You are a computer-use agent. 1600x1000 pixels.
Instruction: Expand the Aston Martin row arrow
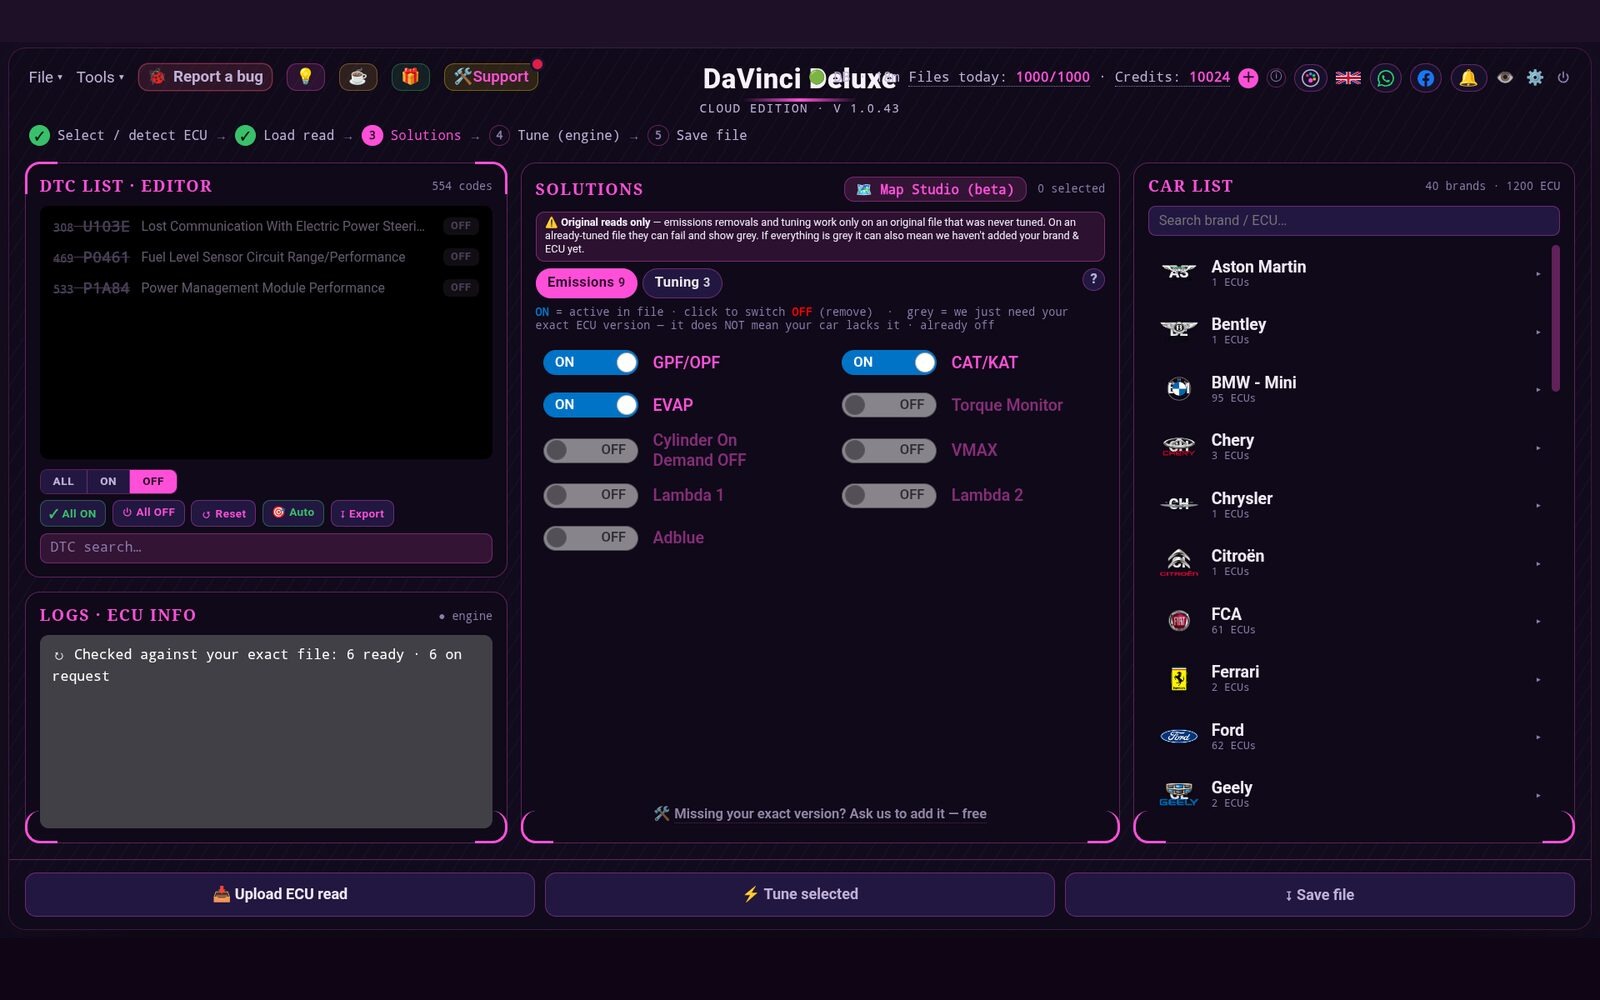coord(1538,273)
